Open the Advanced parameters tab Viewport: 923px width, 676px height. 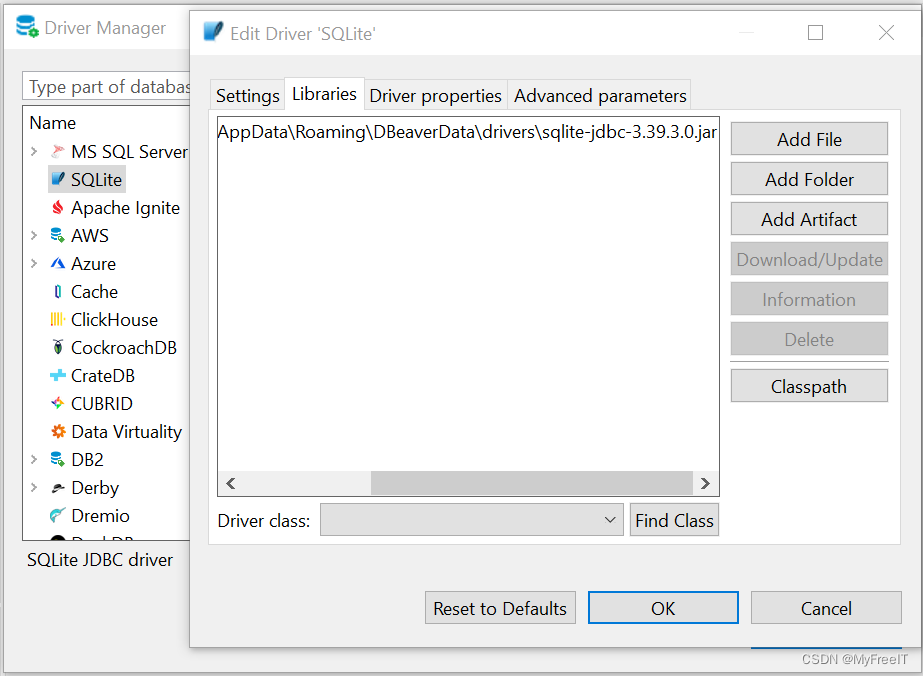click(600, 95)
